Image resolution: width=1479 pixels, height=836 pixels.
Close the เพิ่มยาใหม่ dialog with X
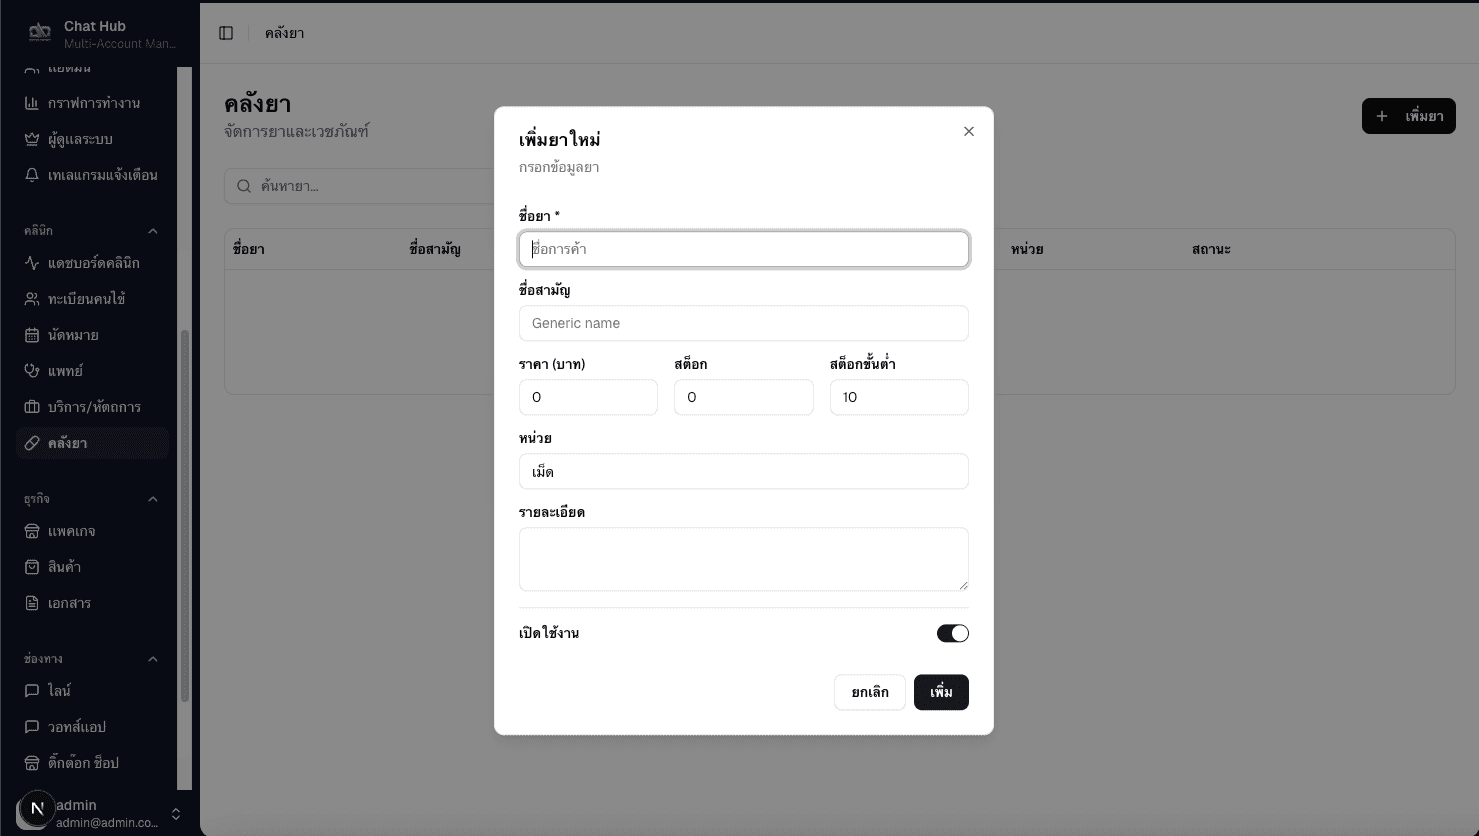point(968,131)
